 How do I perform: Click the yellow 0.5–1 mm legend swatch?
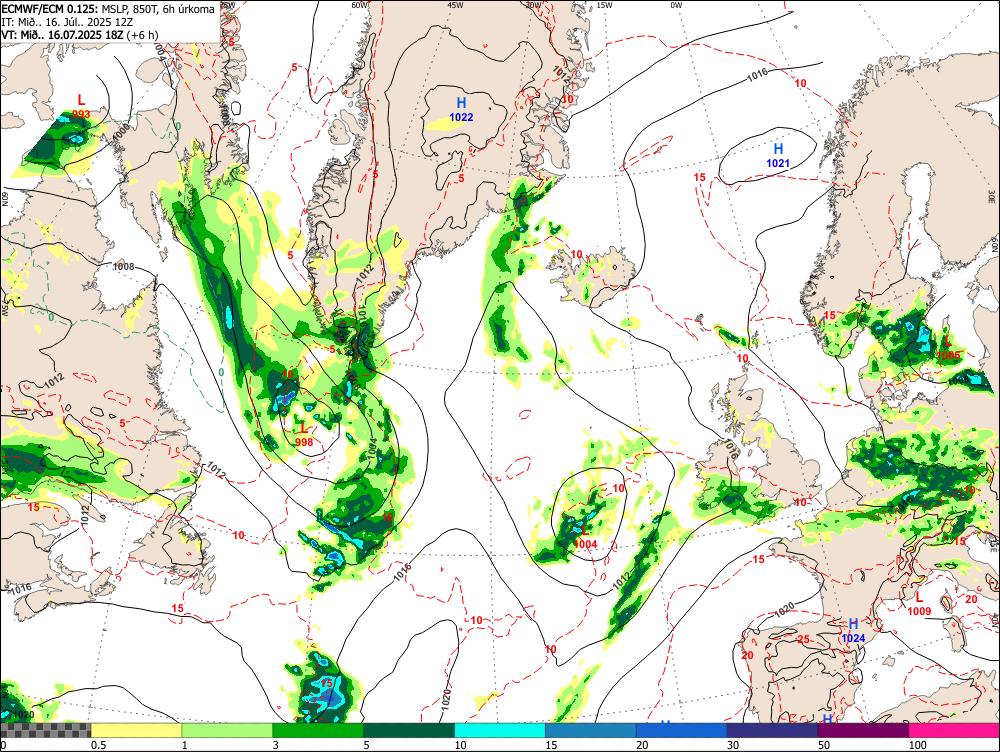click(x=136, y=730)
